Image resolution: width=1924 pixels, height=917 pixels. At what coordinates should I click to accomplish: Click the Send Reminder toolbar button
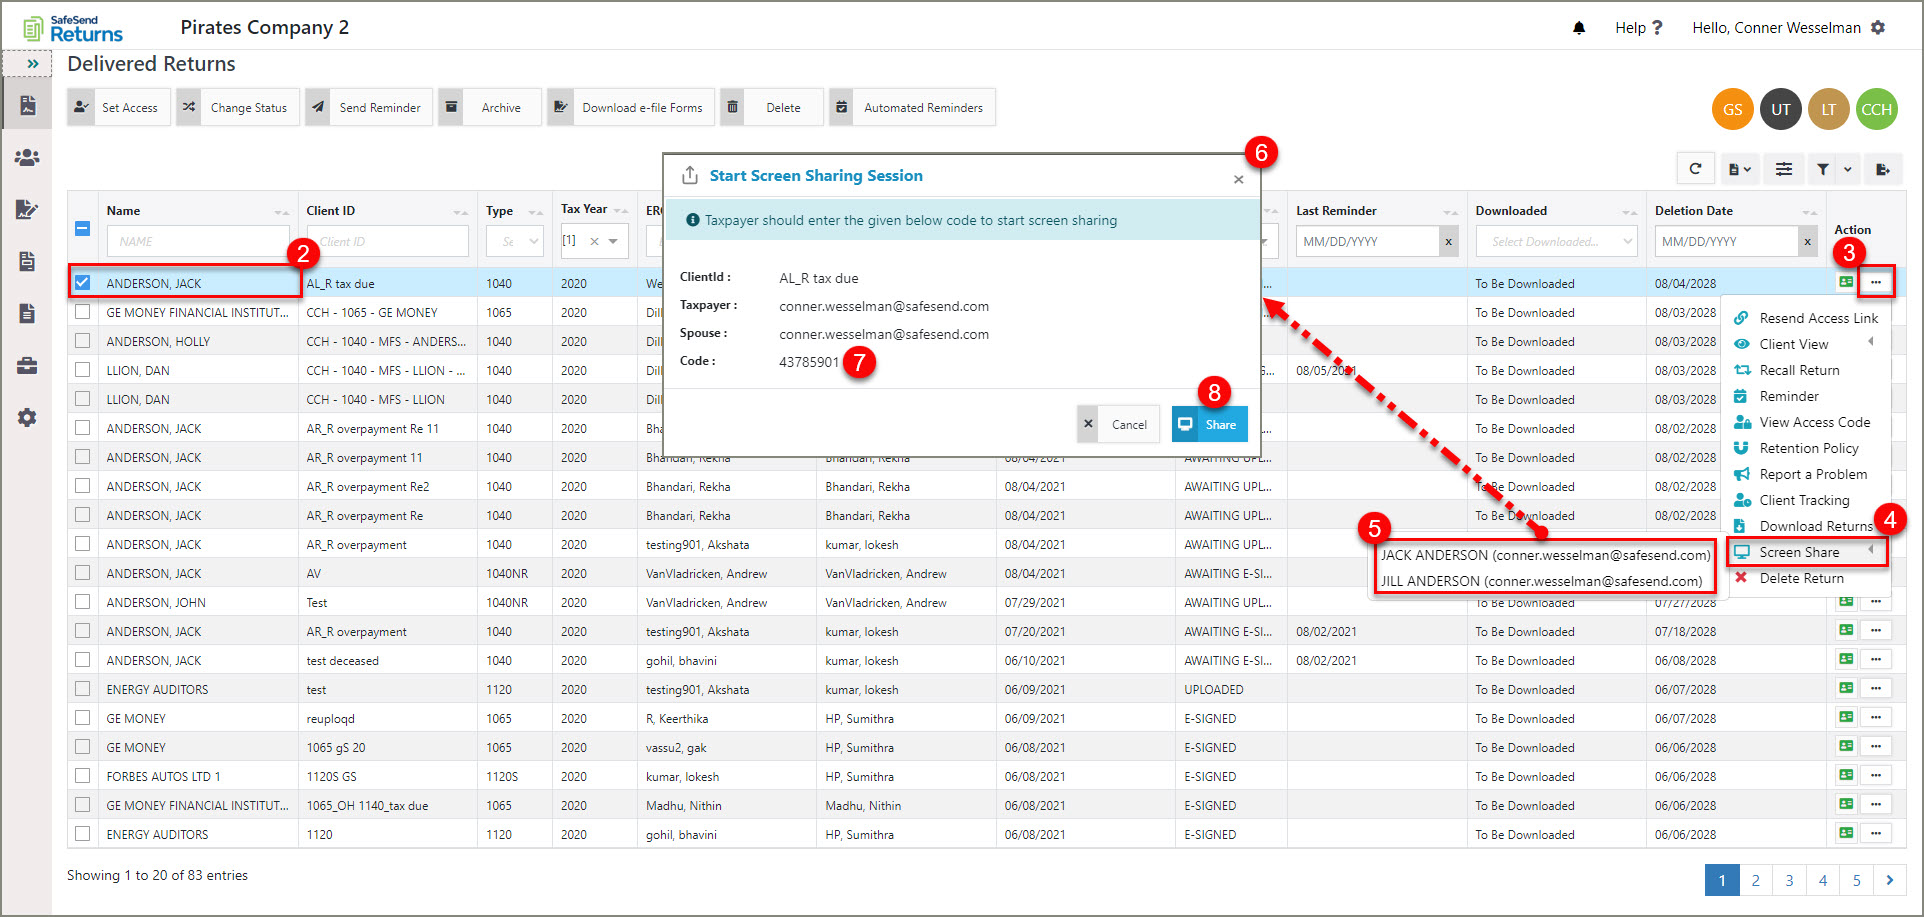tap(368, 107)
